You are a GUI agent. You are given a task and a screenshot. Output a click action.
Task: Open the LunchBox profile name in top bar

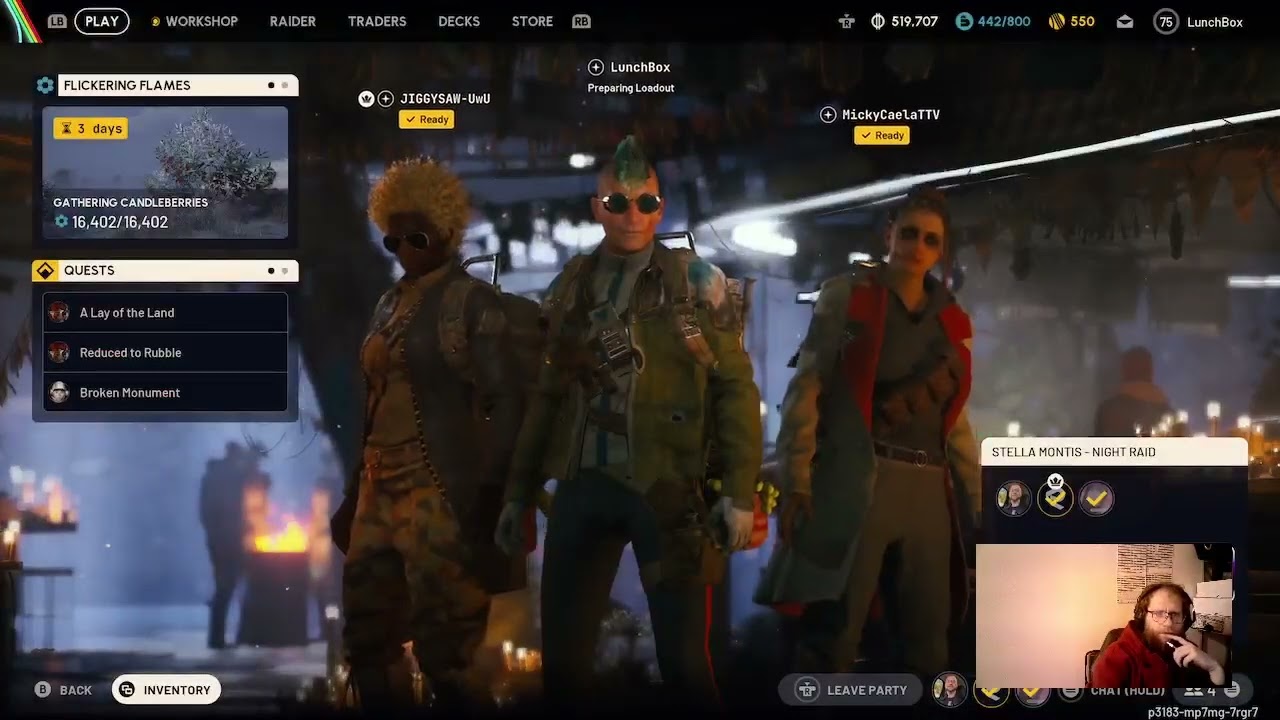point(1214,22)
